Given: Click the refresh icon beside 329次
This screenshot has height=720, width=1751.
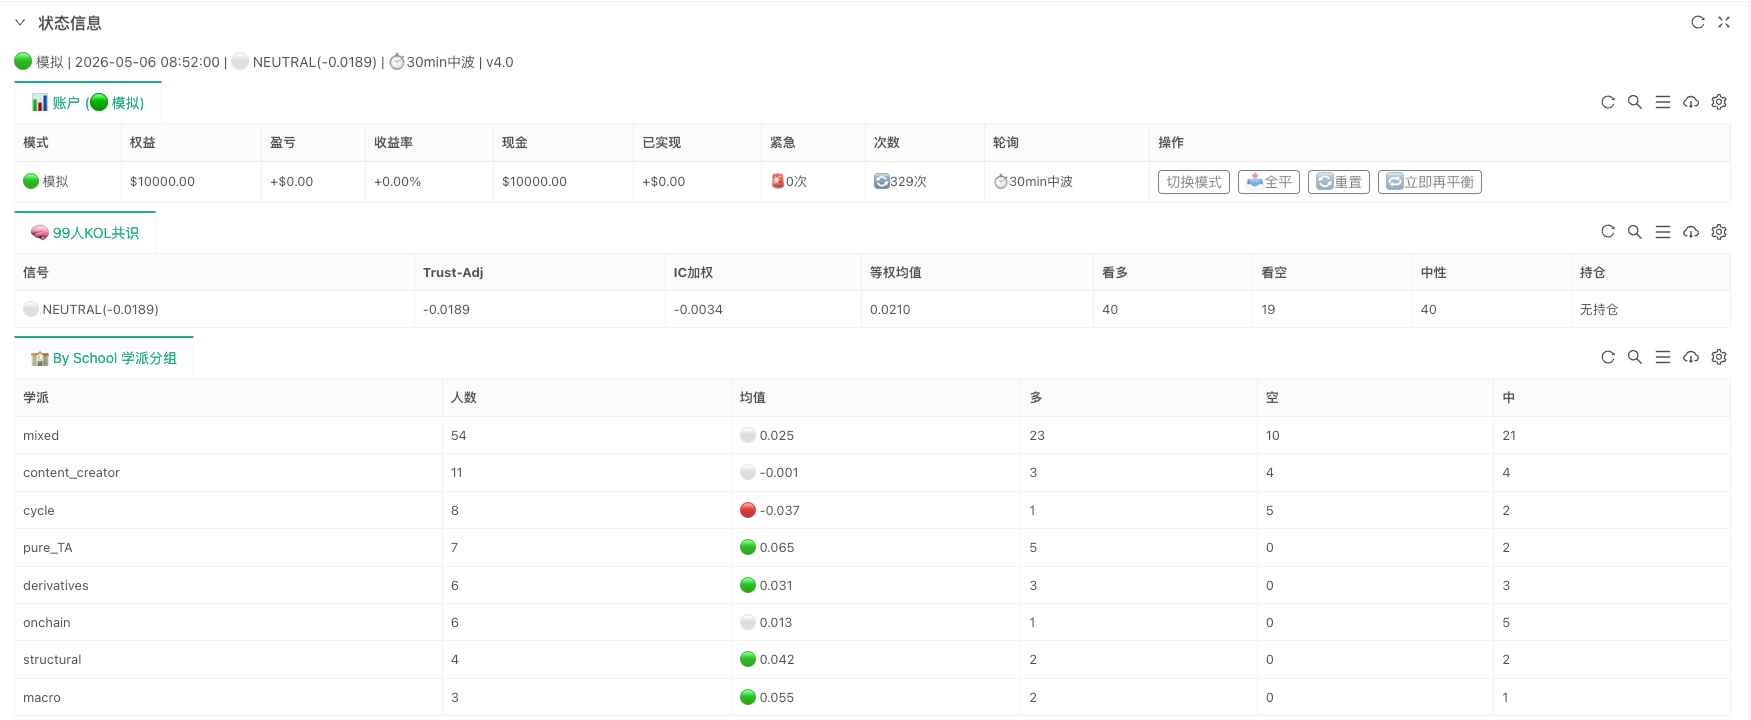Looking at the screenshot, I should point(882,181).
